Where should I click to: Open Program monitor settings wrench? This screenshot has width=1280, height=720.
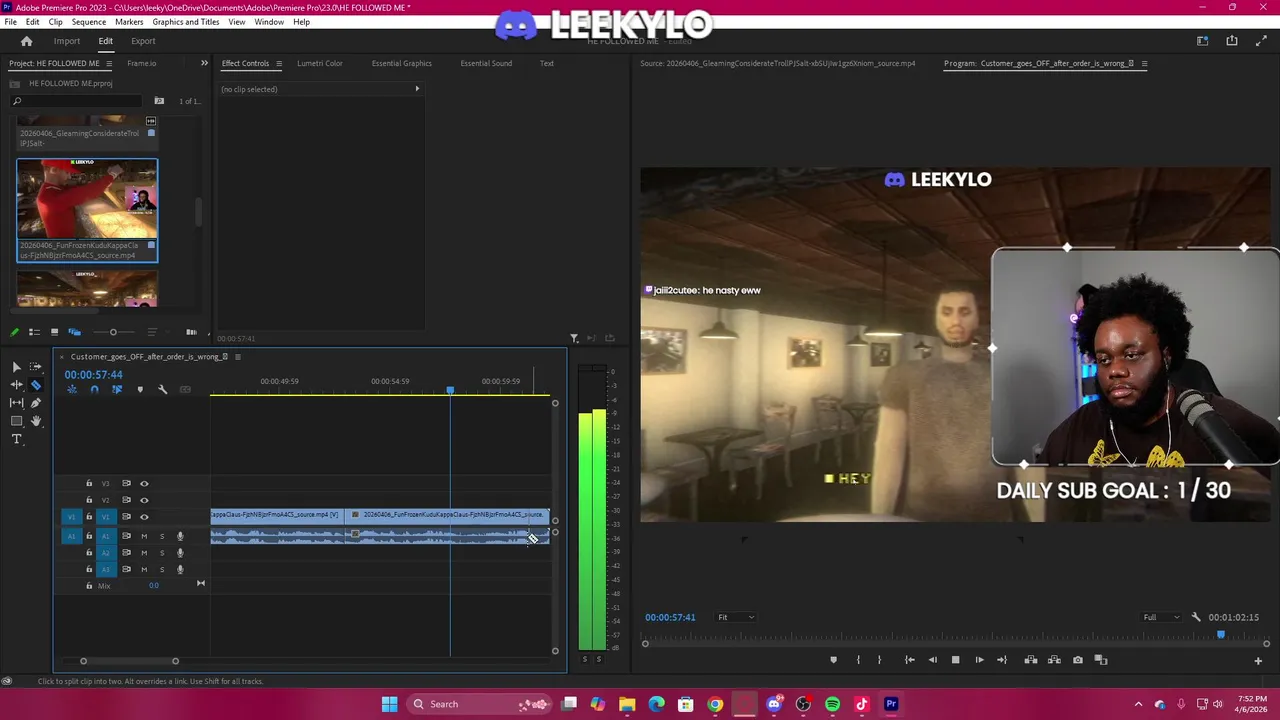click(x=1196, y=617)
